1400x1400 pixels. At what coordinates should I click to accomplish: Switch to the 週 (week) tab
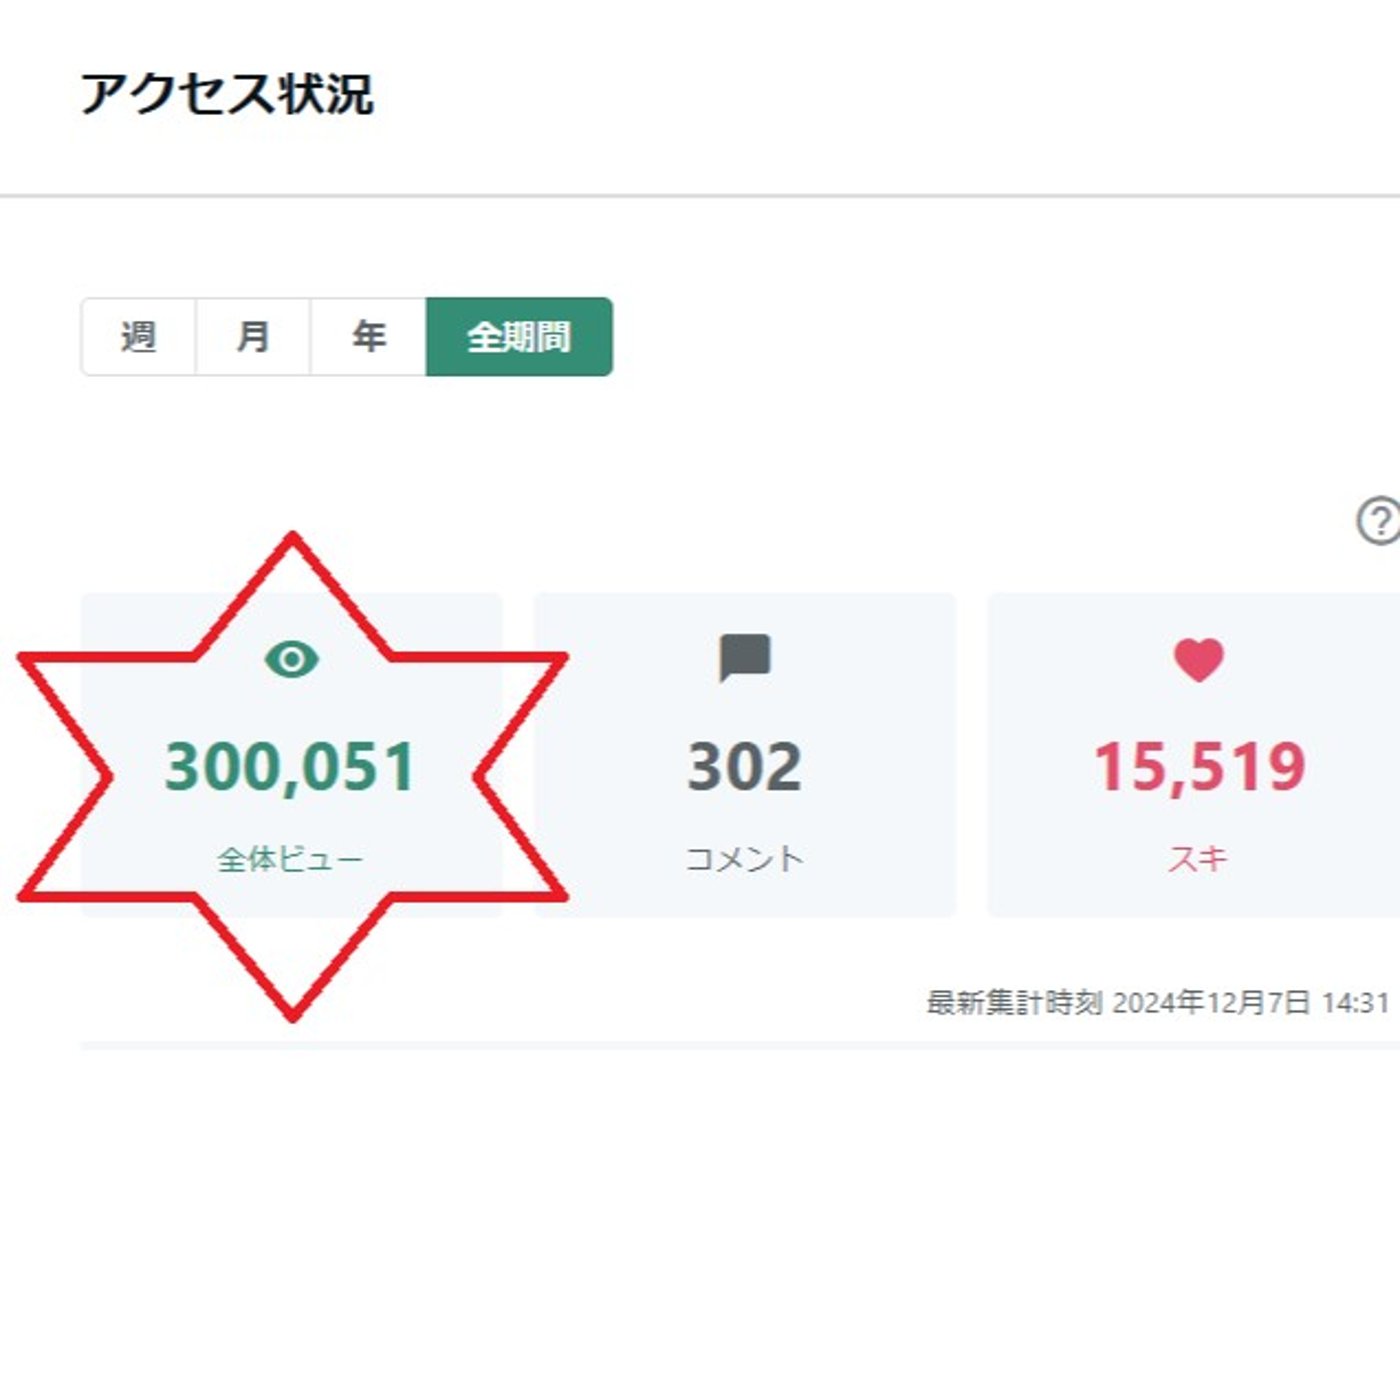click(x=138, y=337)
